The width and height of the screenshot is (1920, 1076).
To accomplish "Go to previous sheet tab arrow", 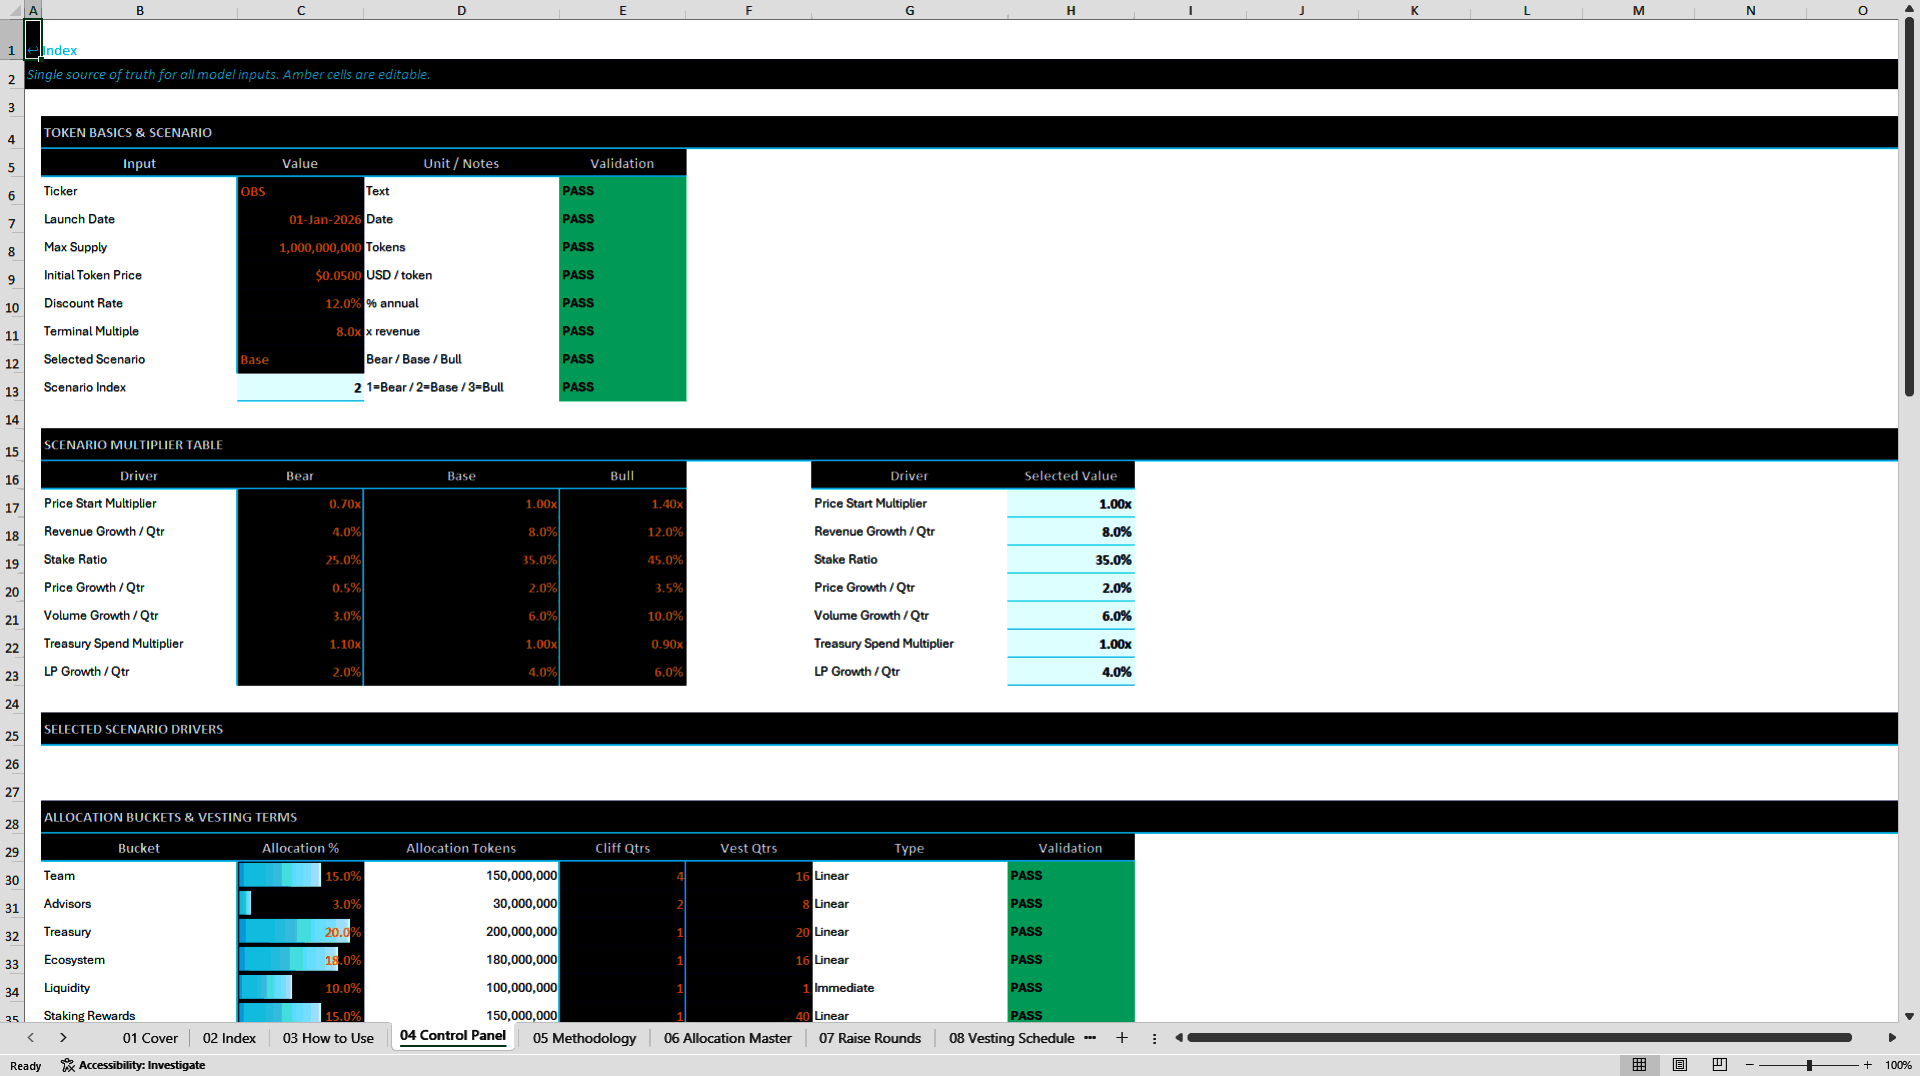I will [31, 1038].
